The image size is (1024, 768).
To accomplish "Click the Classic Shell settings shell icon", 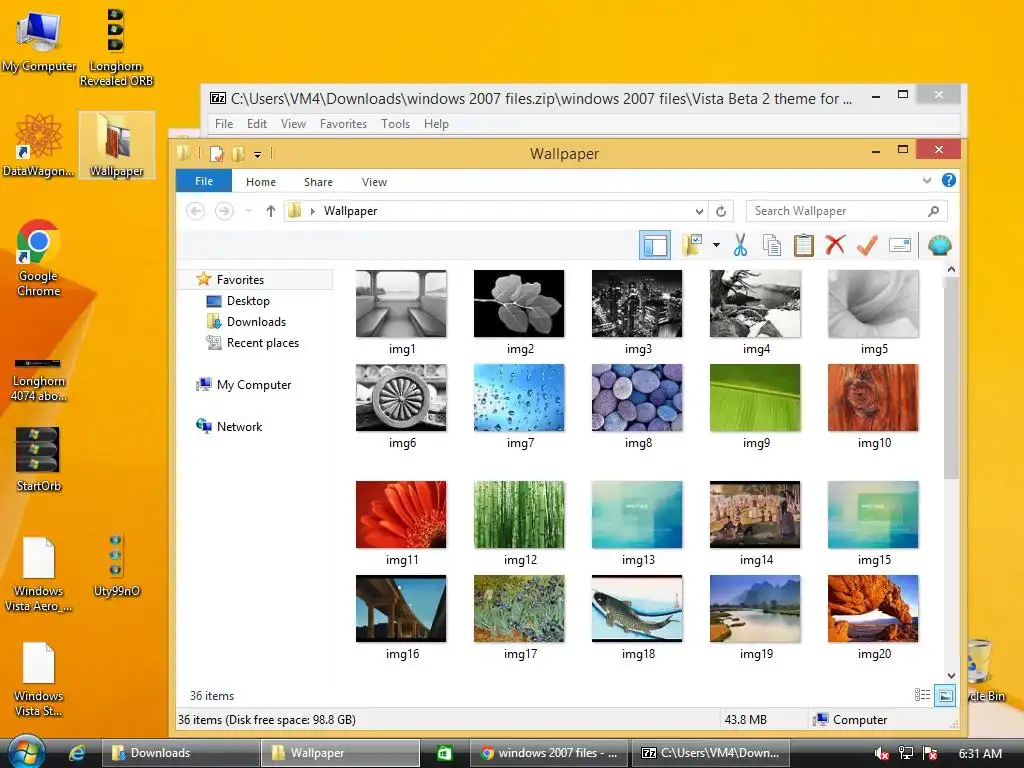I will point(940,246).
